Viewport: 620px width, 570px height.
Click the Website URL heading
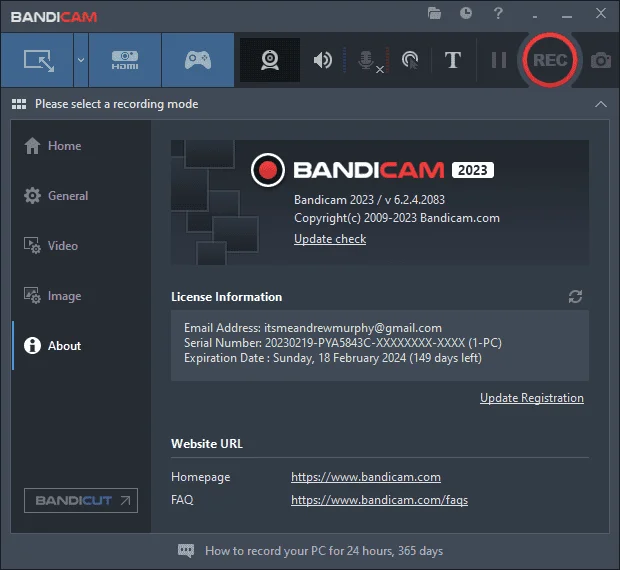207,444
